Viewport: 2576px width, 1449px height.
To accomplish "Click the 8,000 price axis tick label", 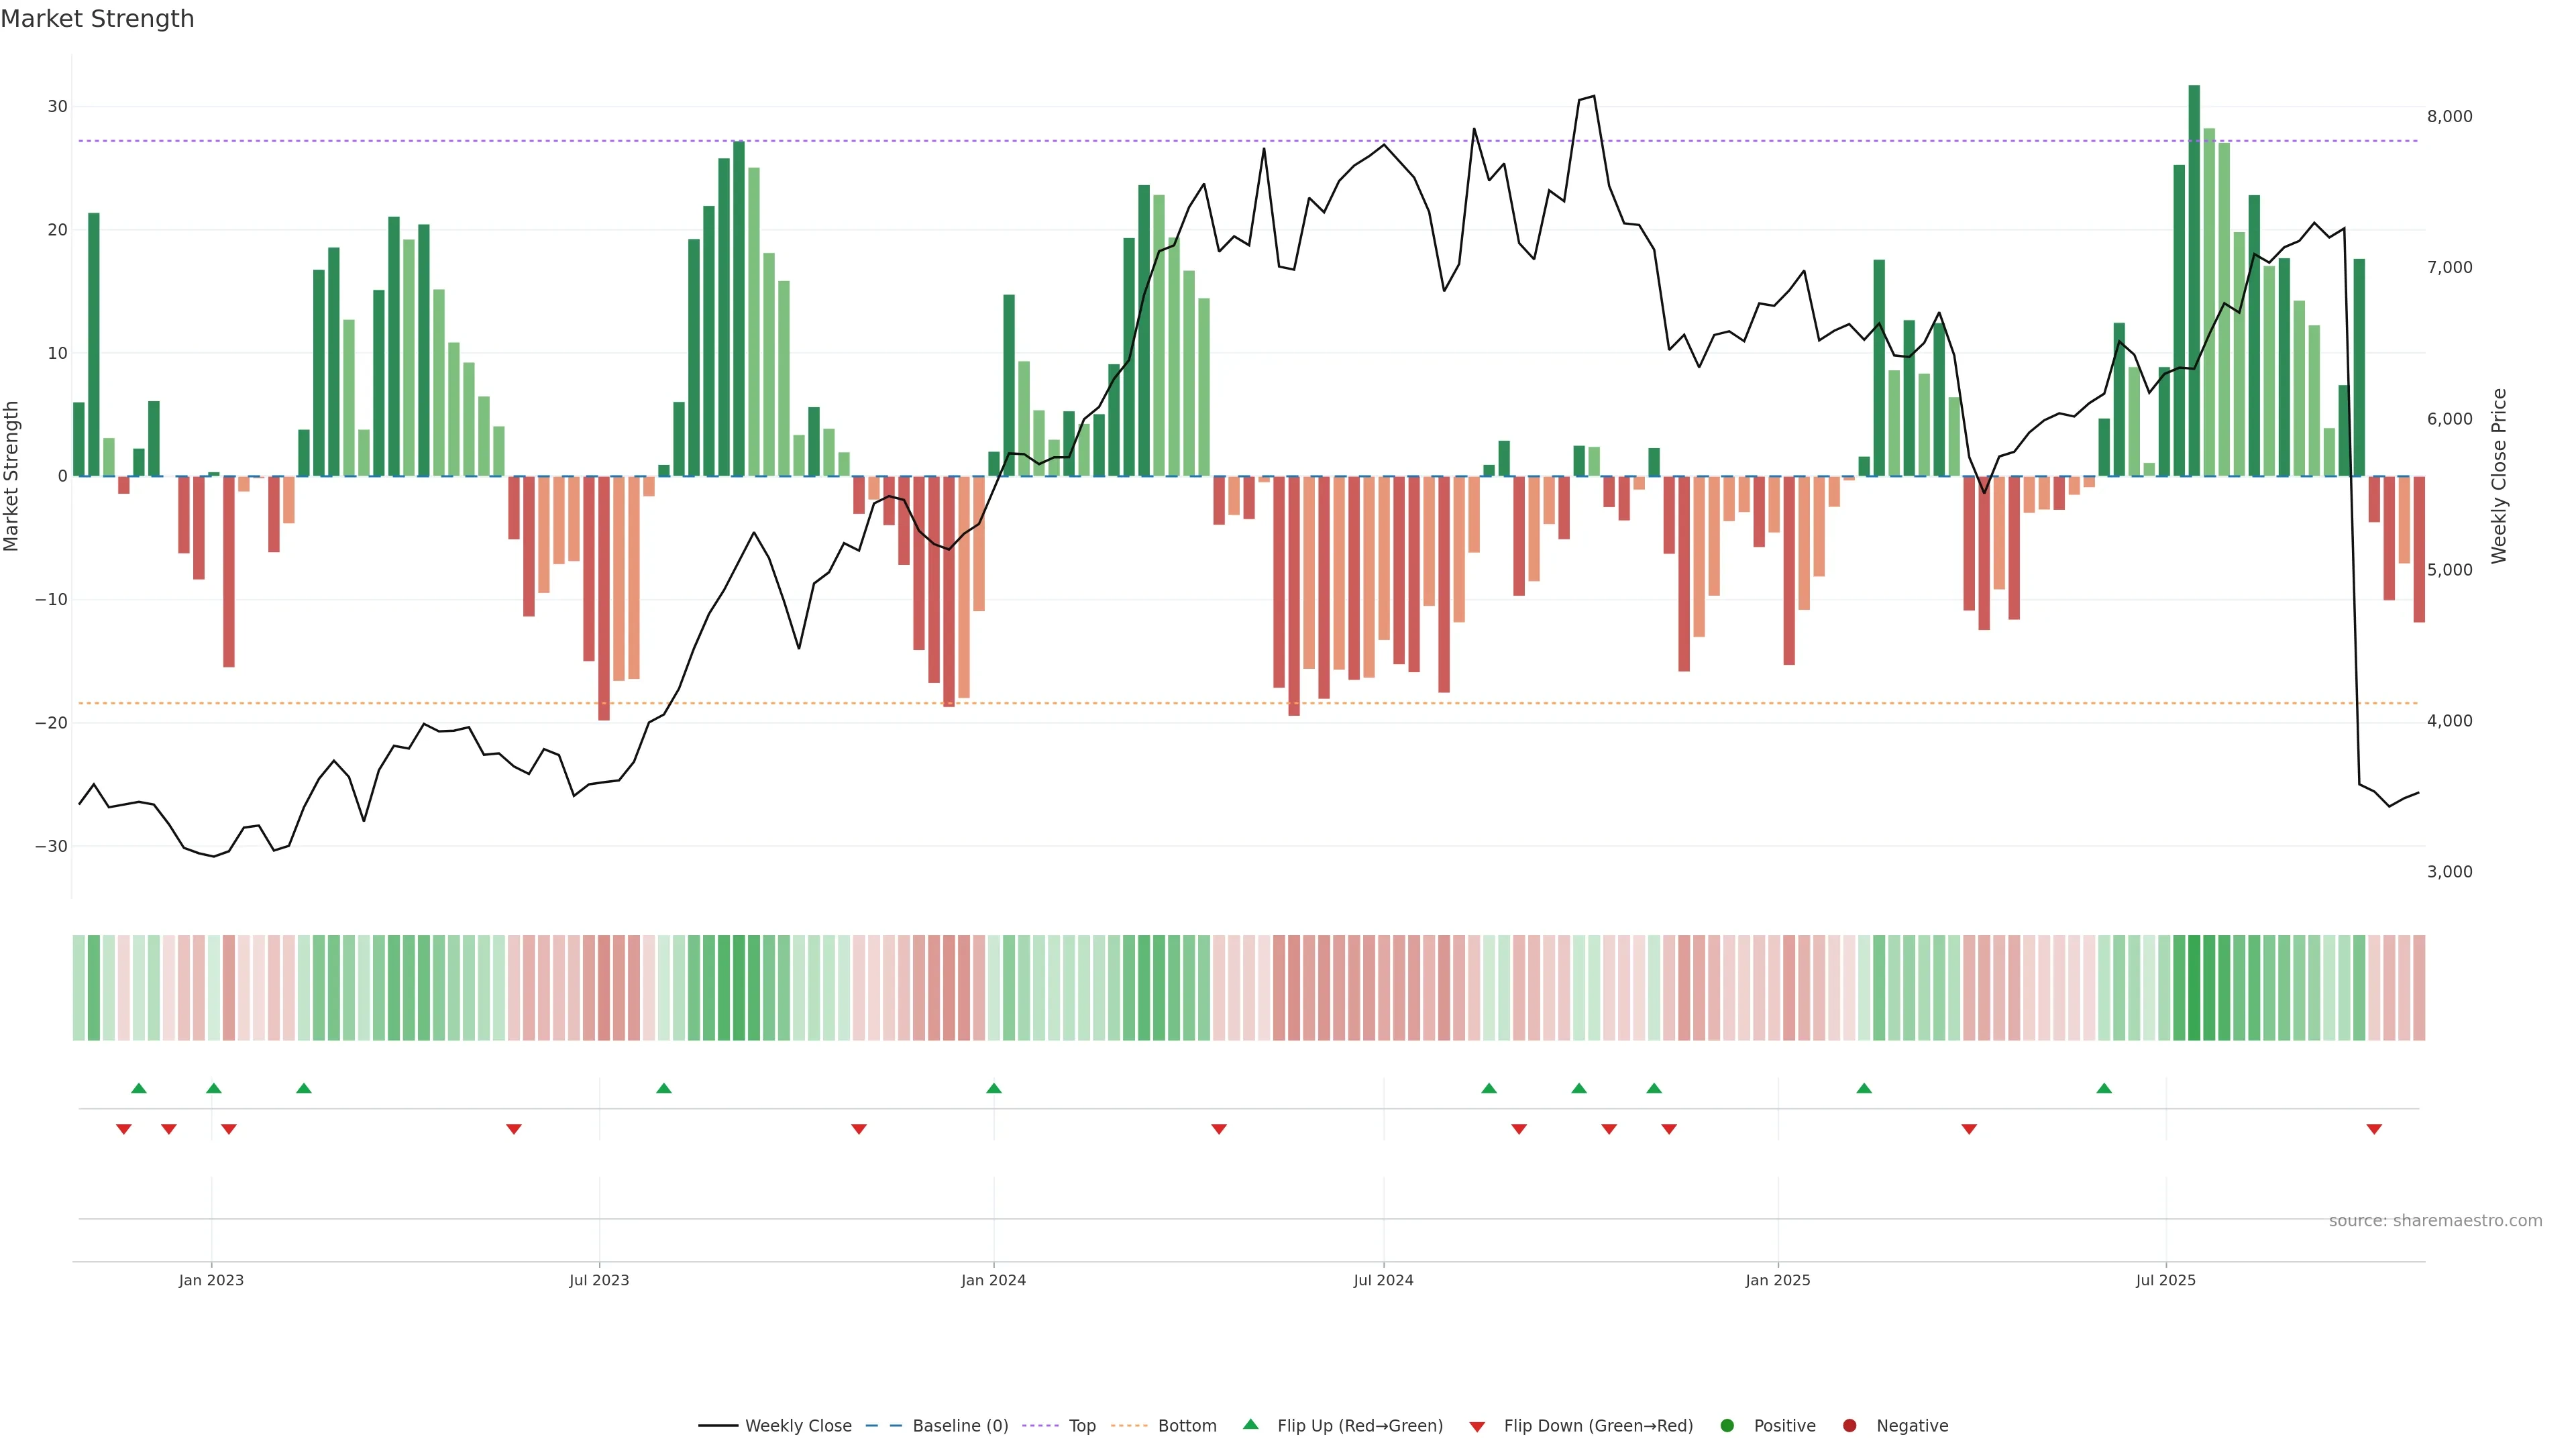I will point(2449,116).
